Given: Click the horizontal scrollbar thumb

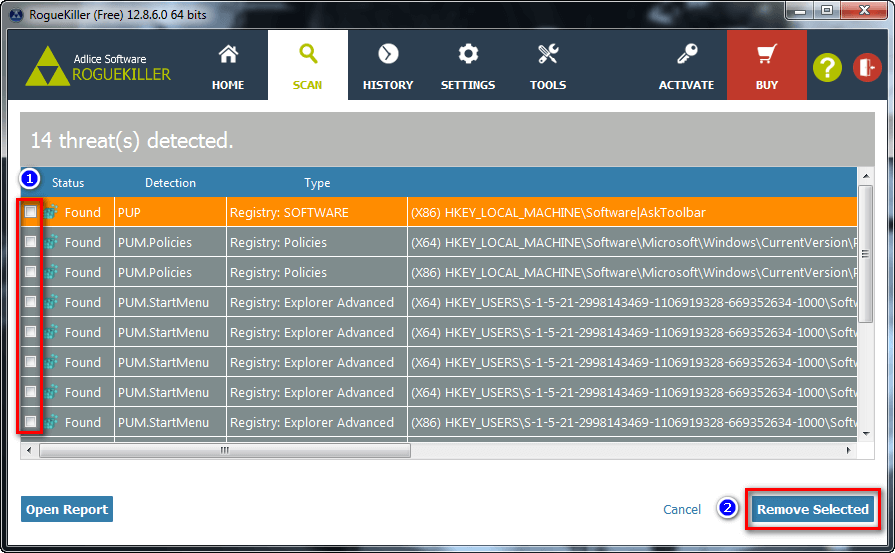Looking at the screenshot, I should tap(224, 451).
